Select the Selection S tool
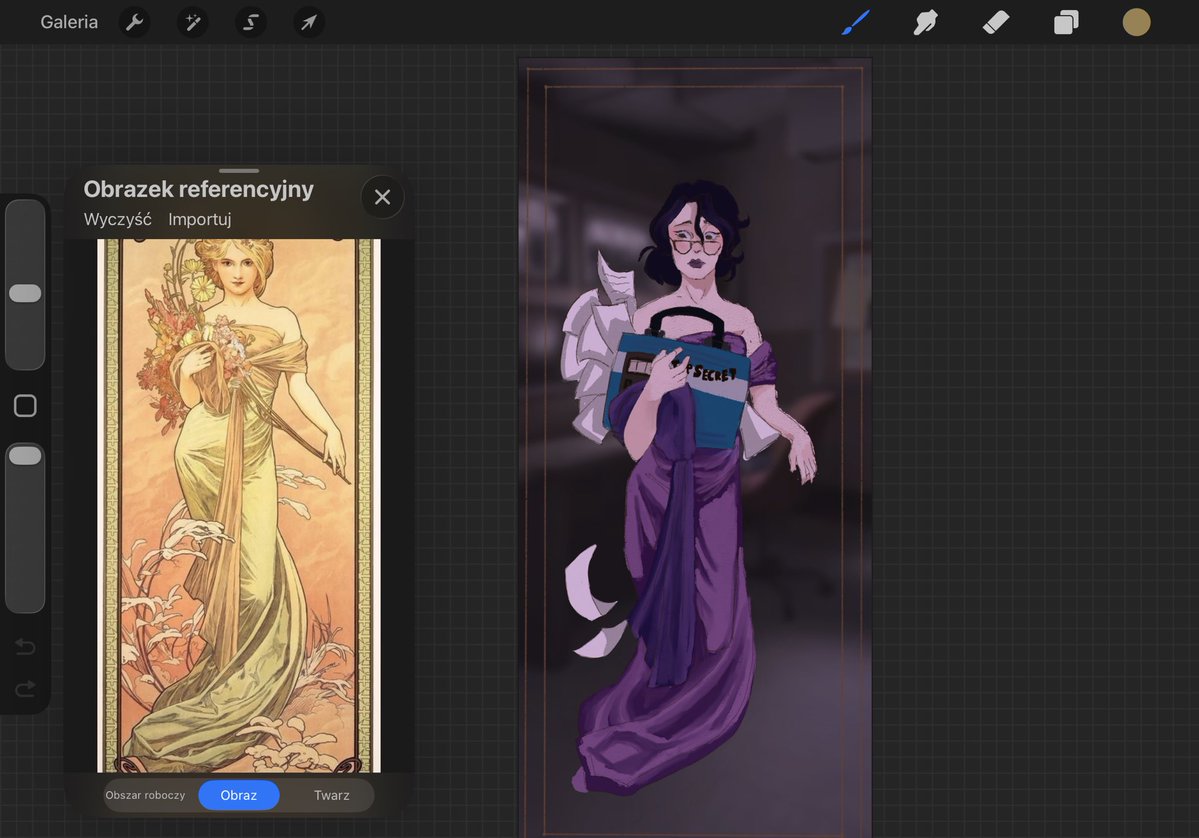Image resolution: width=1199 pixels, height=838 pixels. (251, 22)
